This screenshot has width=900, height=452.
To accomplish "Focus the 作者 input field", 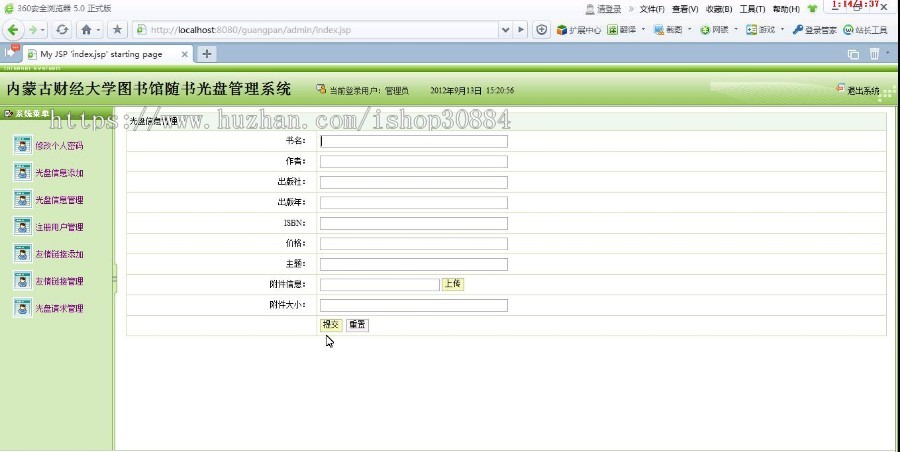I will (413, 161).
